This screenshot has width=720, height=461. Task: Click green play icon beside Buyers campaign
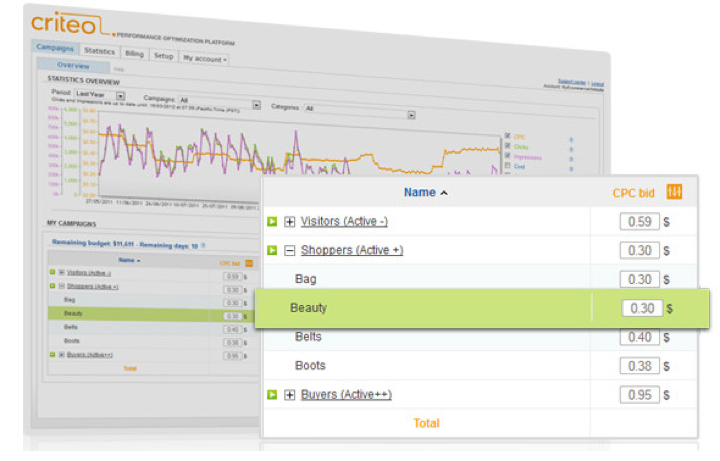[x=272, y=395]
